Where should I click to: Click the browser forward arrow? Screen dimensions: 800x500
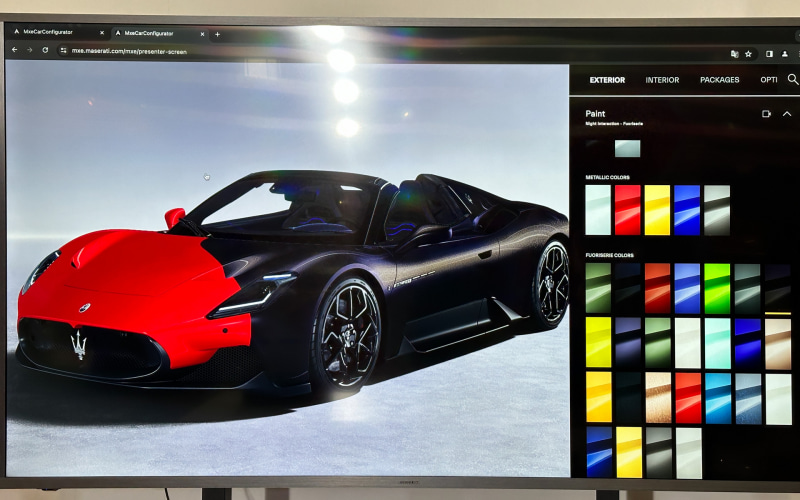30,50
